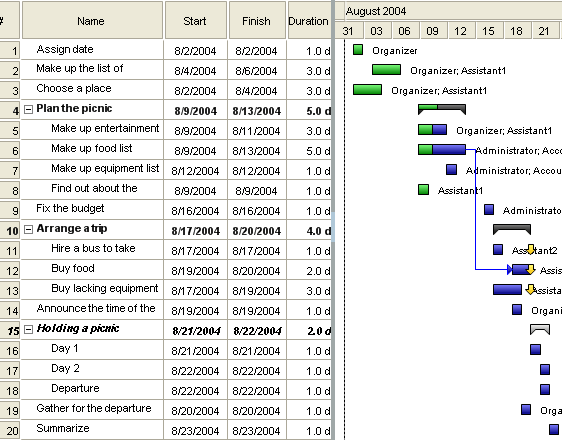Click the Summarize task bar in chart

click(x=554, y=429)
